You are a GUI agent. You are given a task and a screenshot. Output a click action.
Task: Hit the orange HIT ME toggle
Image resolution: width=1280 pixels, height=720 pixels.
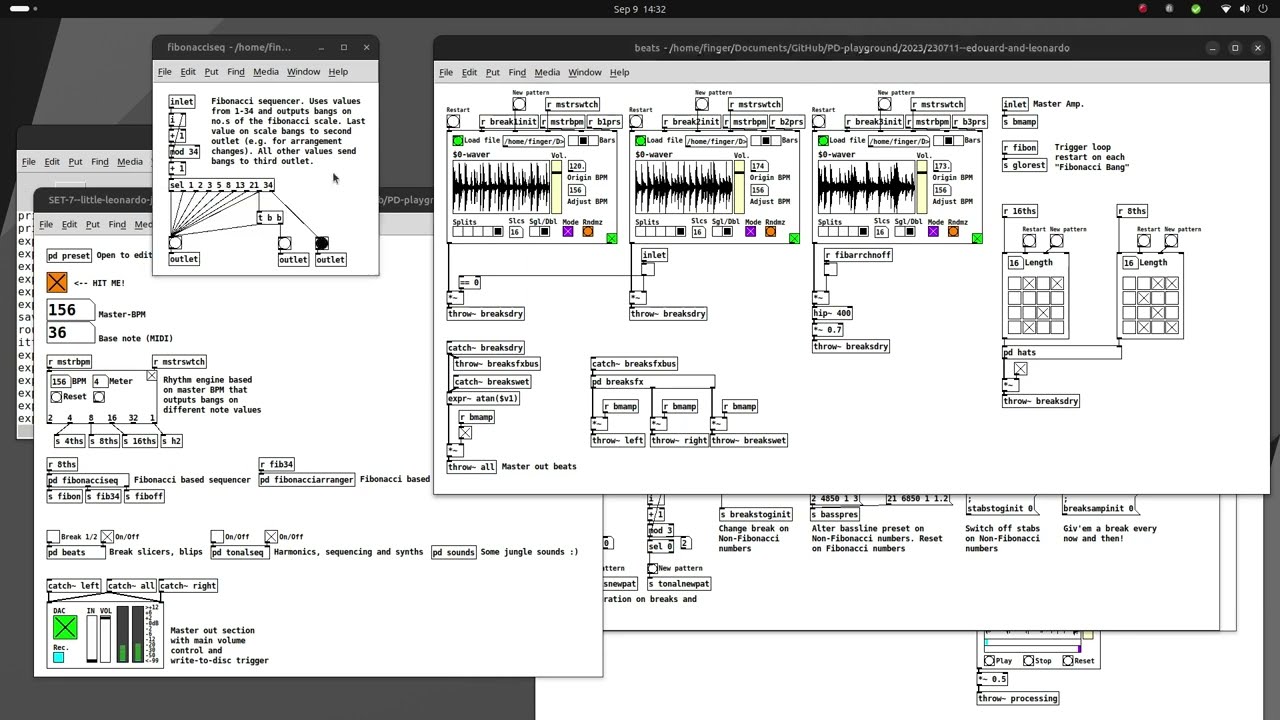57,283
